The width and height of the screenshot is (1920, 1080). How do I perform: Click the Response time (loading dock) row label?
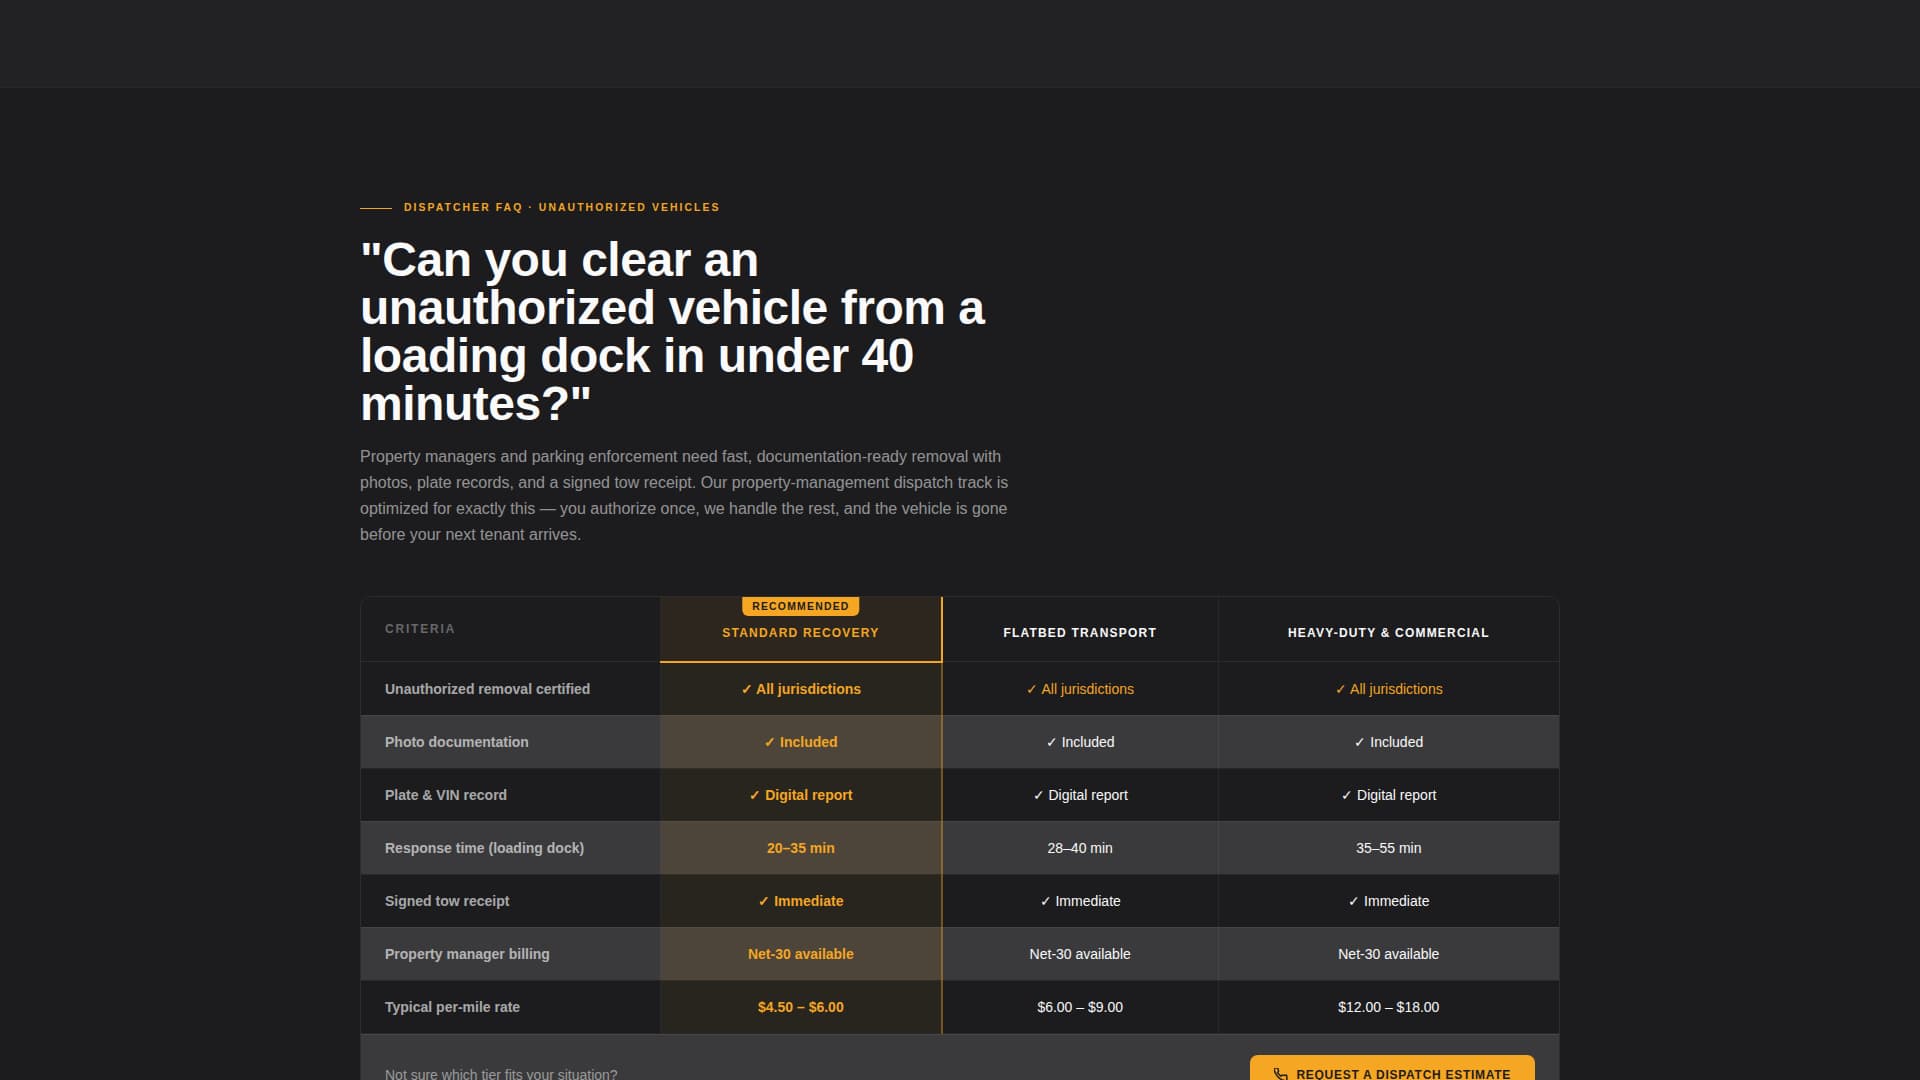[x=484, y=848]
